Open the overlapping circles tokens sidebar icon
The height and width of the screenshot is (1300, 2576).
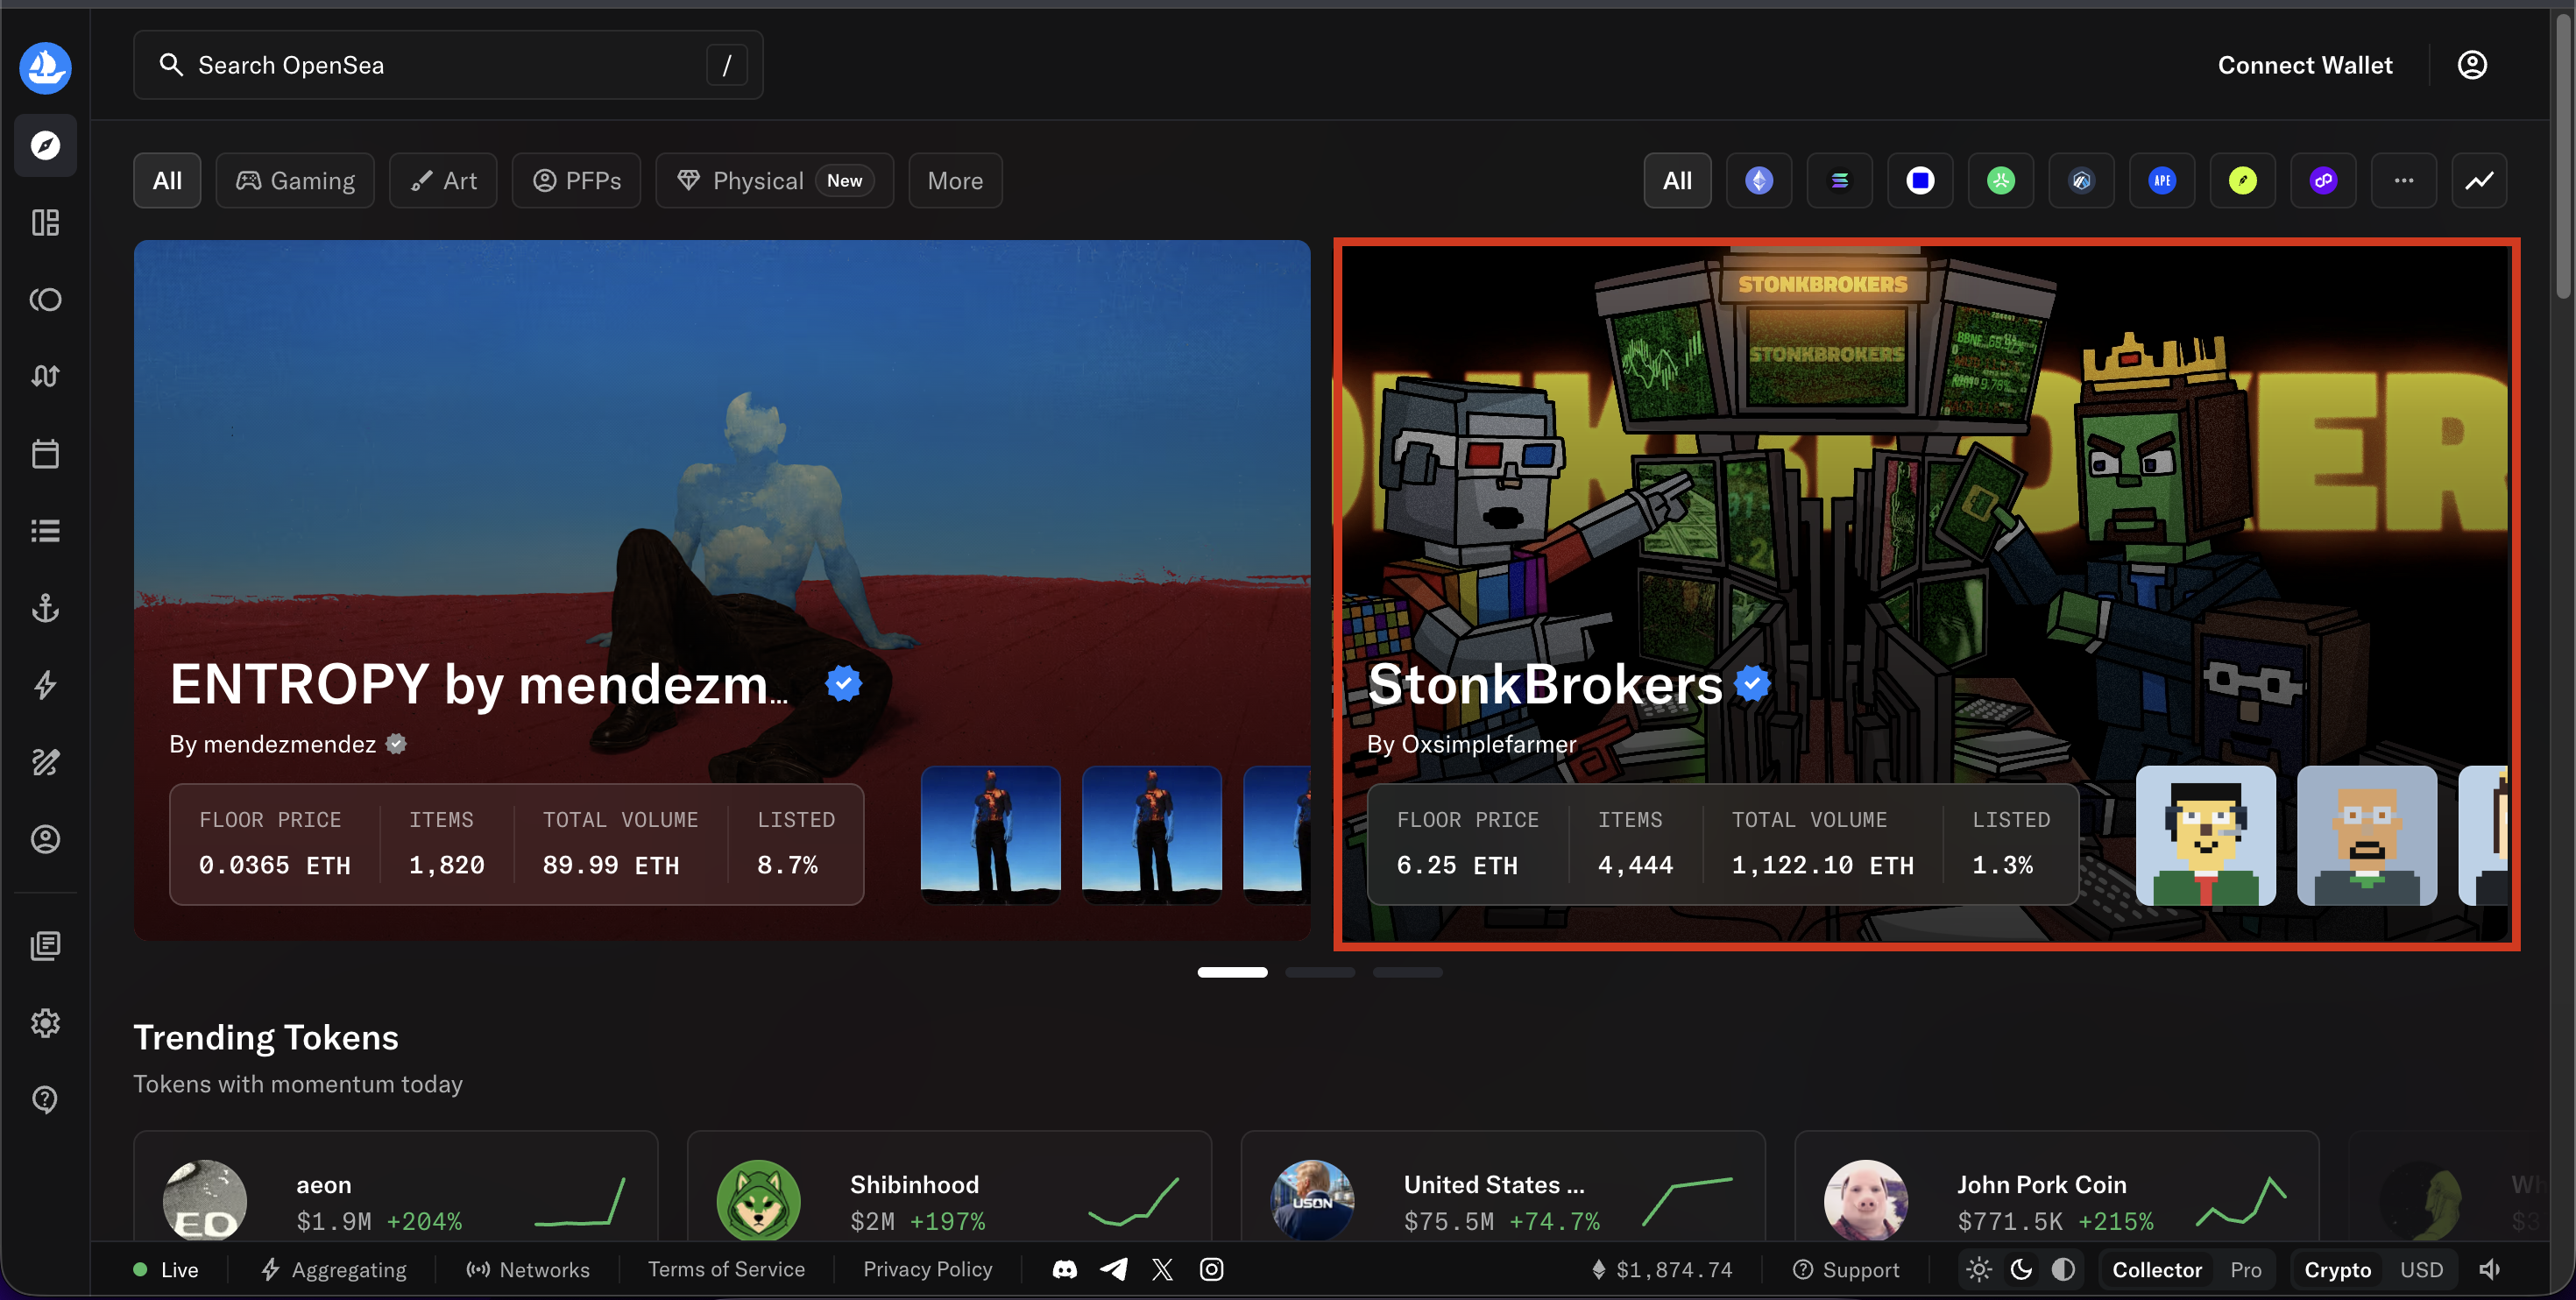[45, 299]
